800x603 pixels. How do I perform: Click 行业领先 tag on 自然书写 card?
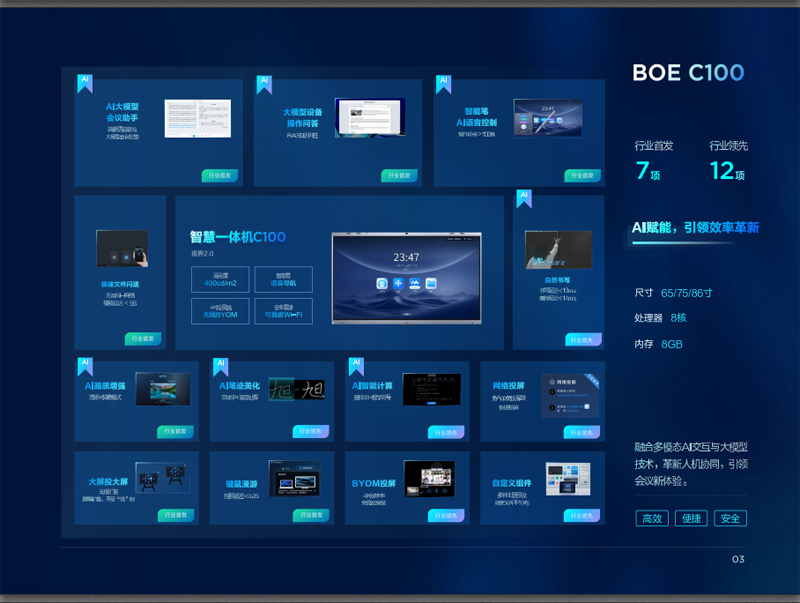[x=584, y=340]
